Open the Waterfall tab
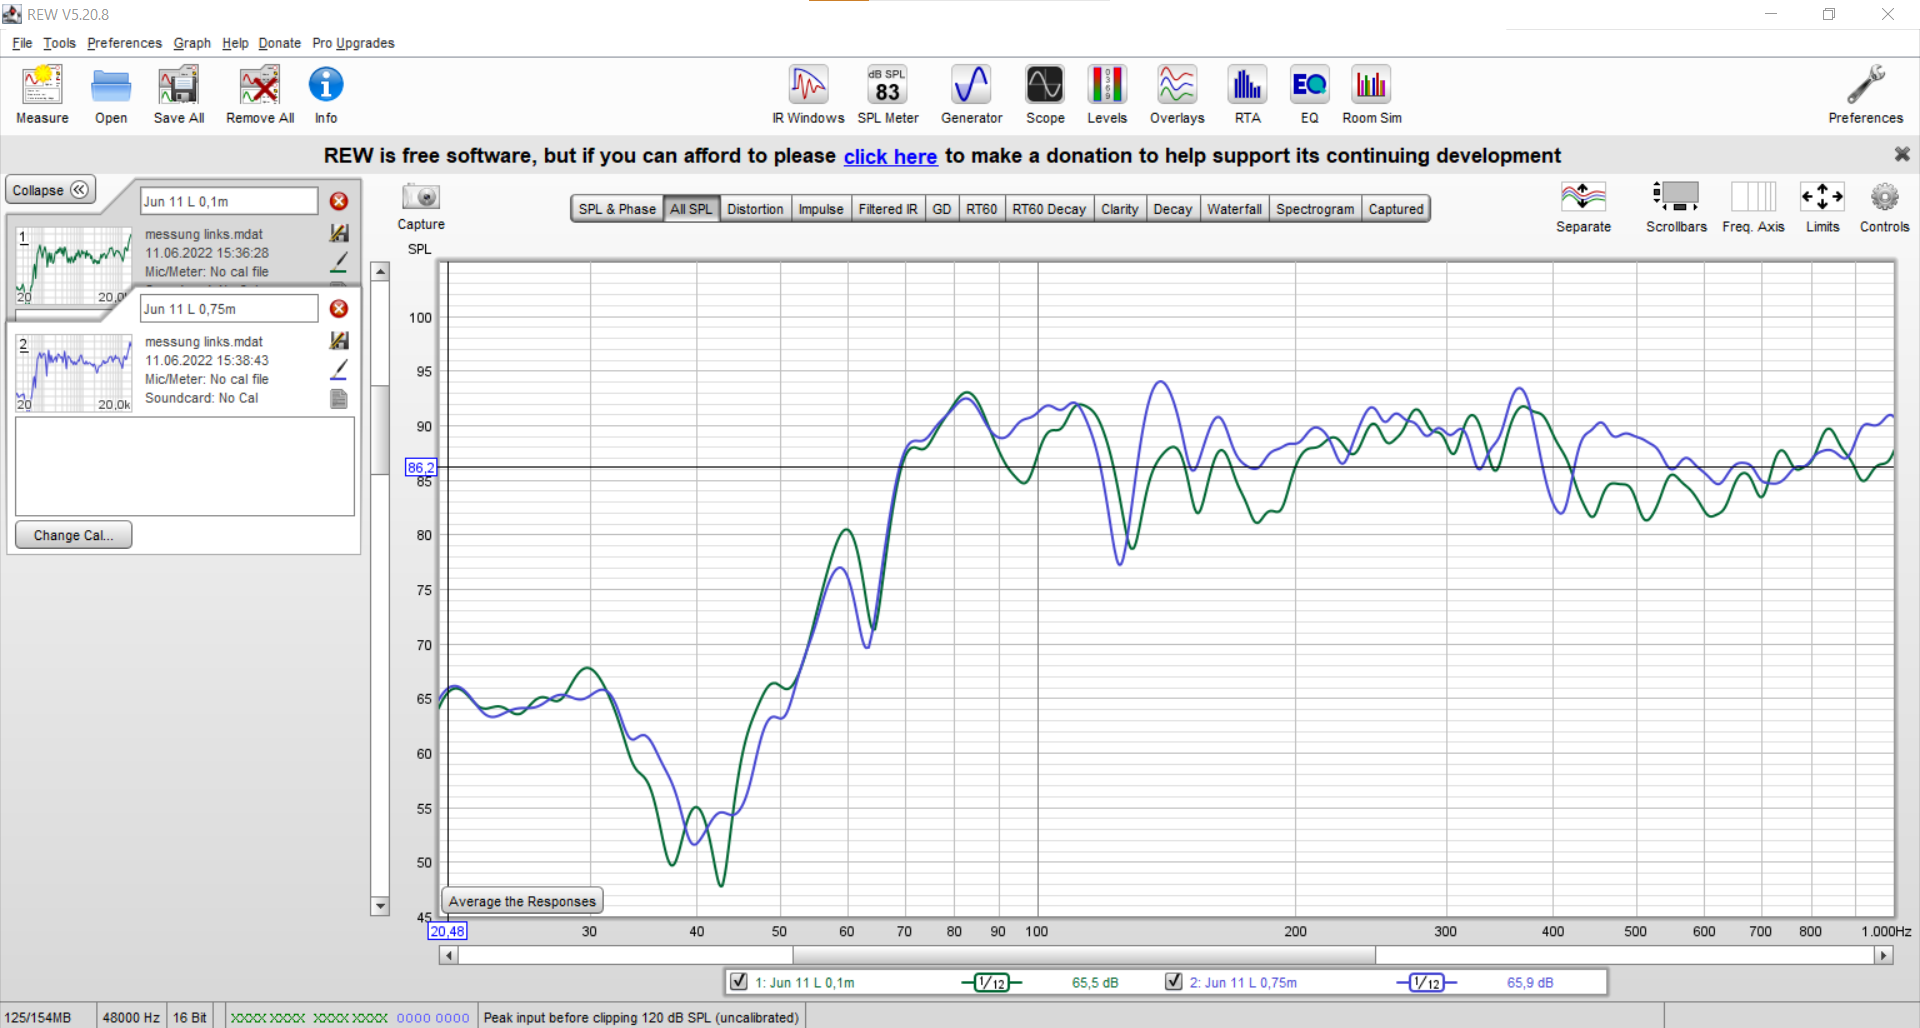 (1234, 209)
